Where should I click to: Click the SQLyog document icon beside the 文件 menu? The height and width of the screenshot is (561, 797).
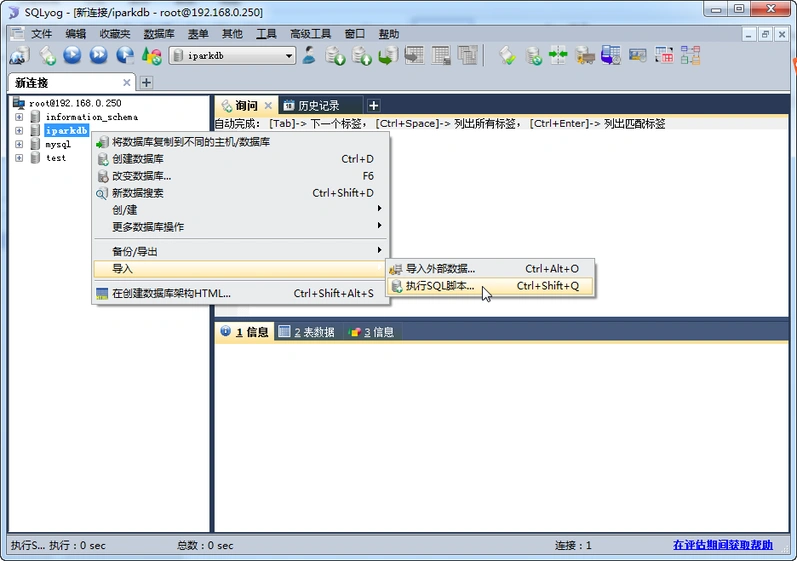pyautogui.click(x=17, y=34)
